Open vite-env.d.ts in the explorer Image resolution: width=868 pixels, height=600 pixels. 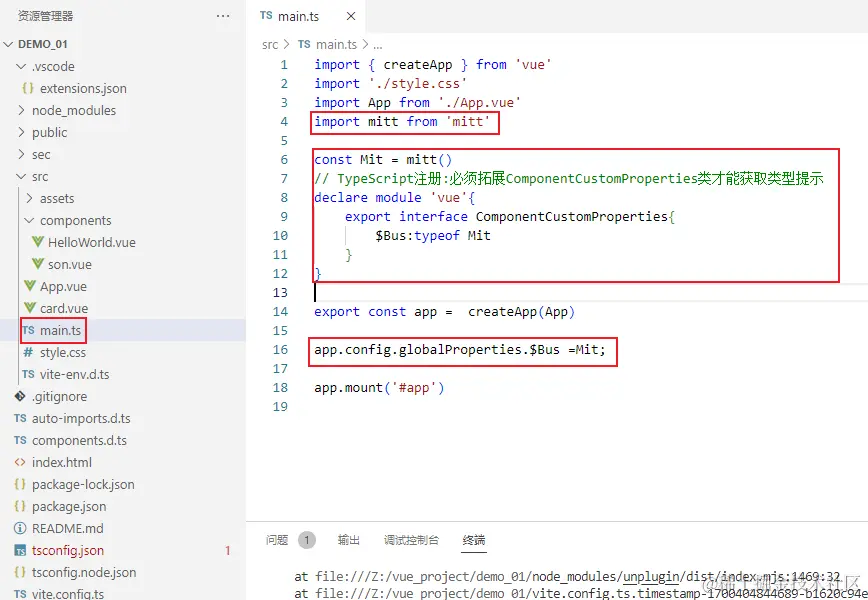click(x=75, y=374)
